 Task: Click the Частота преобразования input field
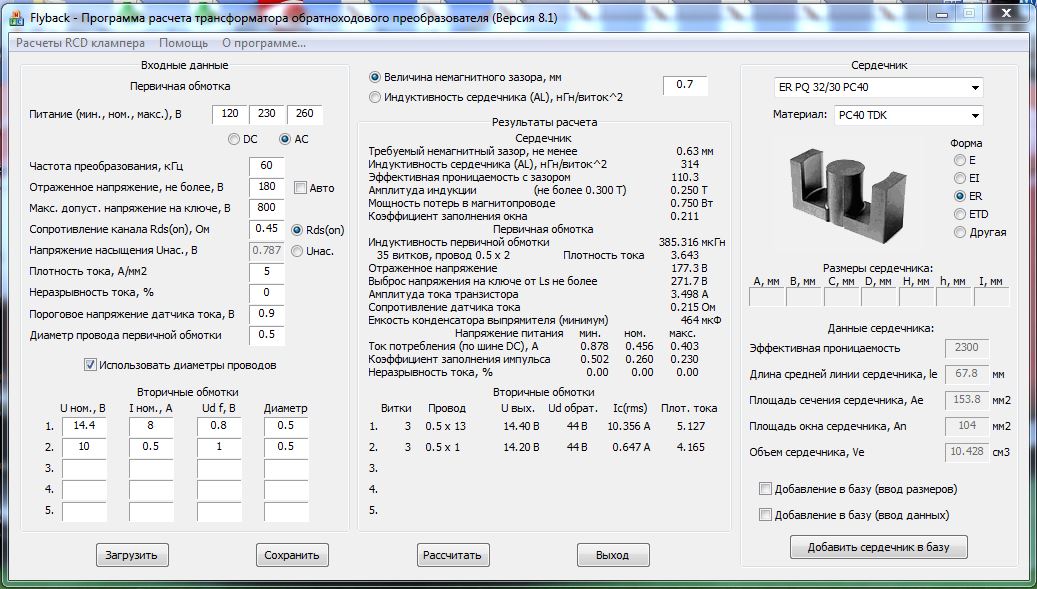266,166
